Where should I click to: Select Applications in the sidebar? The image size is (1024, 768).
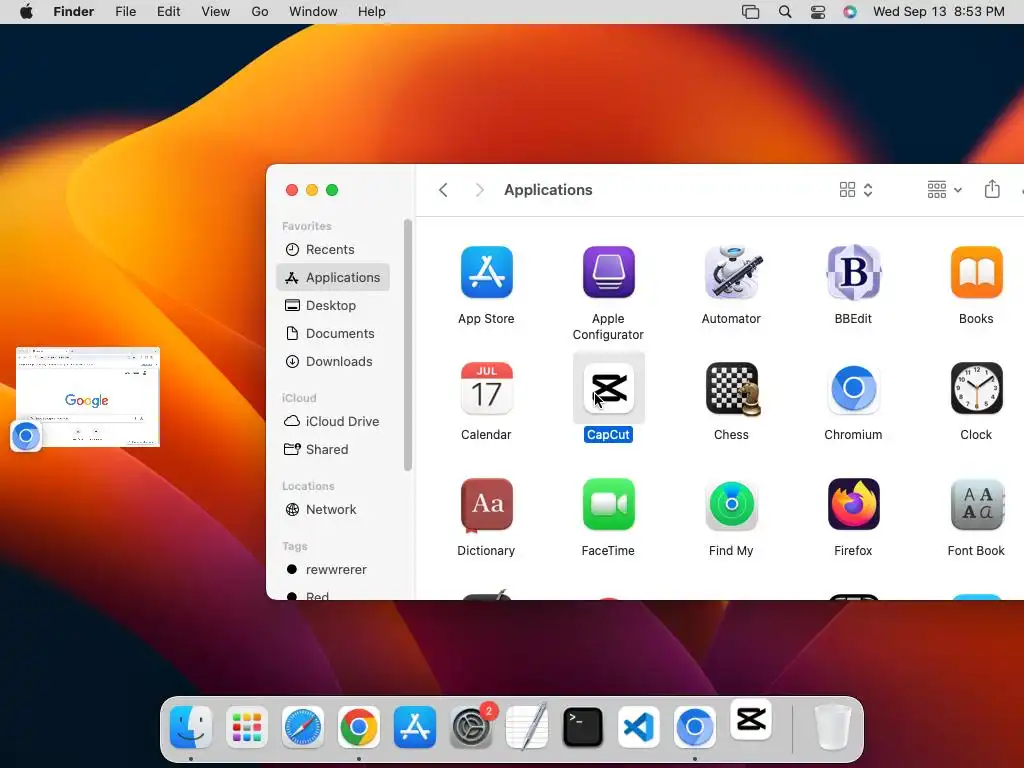[333, 278]
